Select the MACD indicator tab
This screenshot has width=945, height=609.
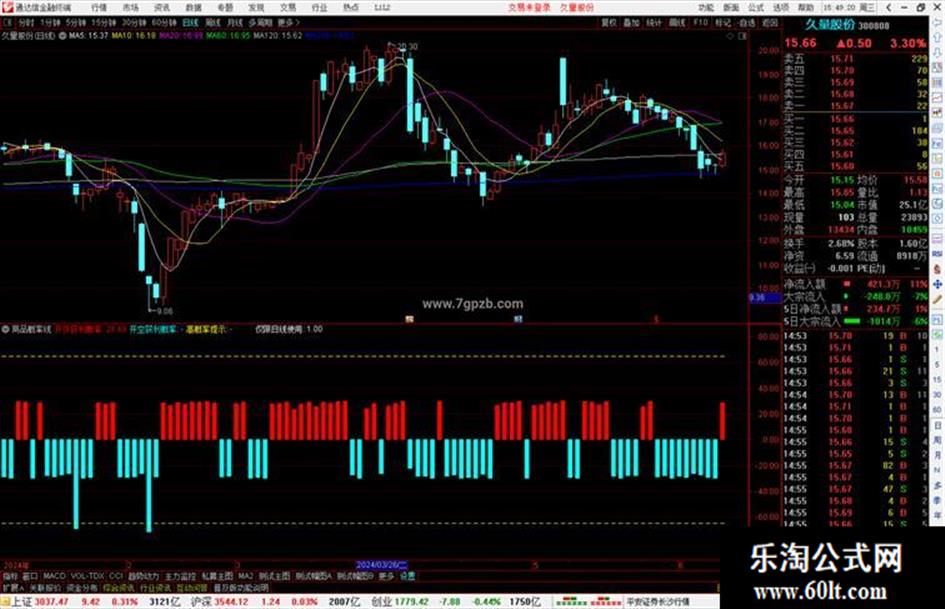click(x=54, y=576)
